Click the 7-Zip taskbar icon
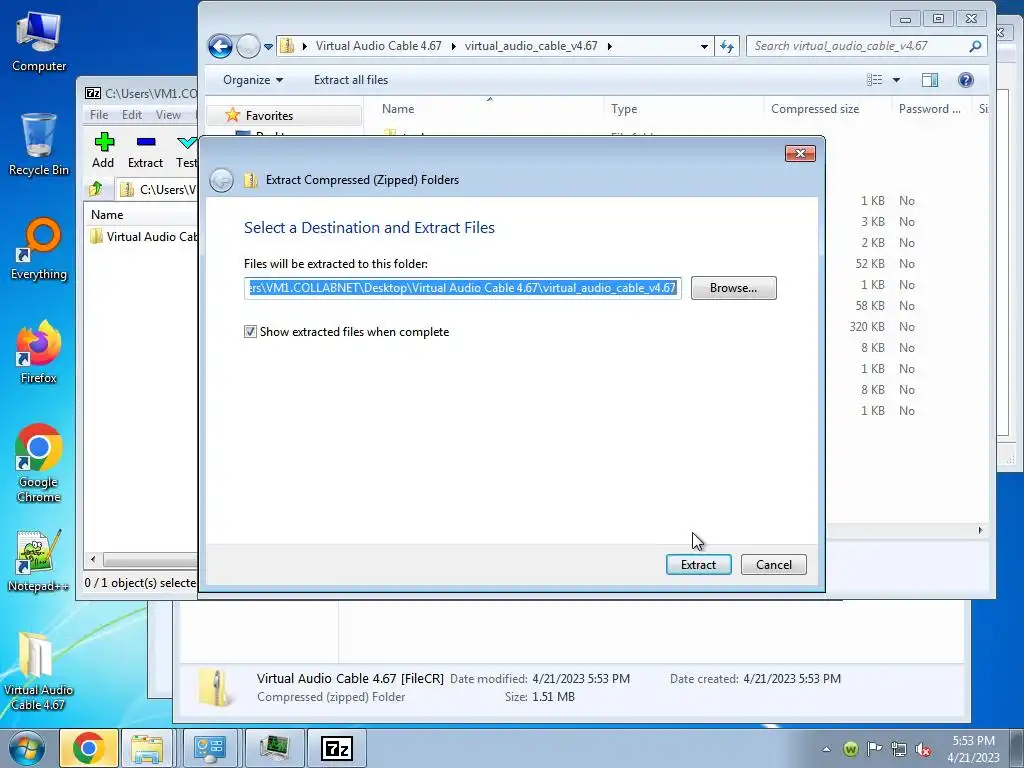1024x768 pixels. tap(337, 748)
